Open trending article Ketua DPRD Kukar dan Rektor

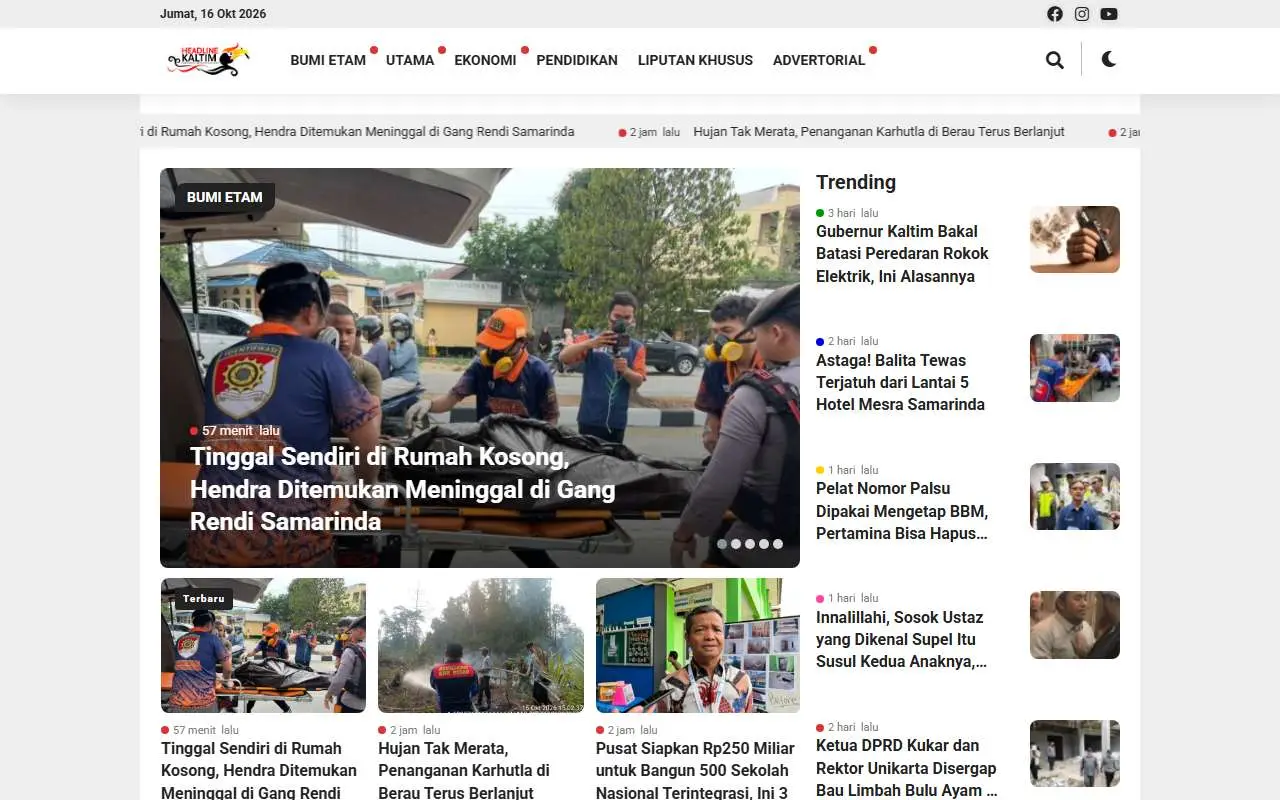coord(907,768)
